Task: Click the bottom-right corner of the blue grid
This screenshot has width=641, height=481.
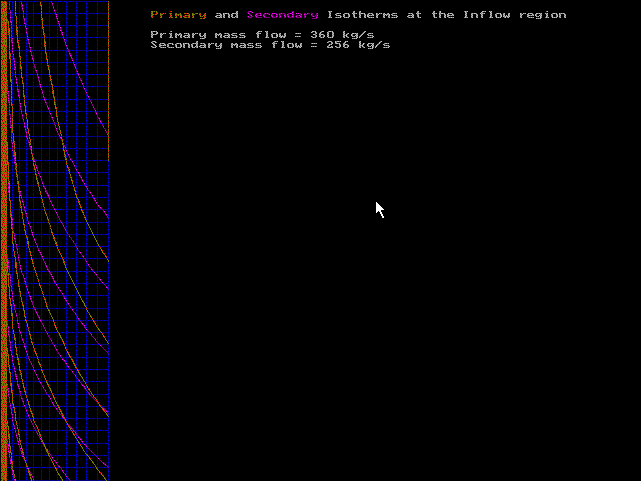Action: 107,478
